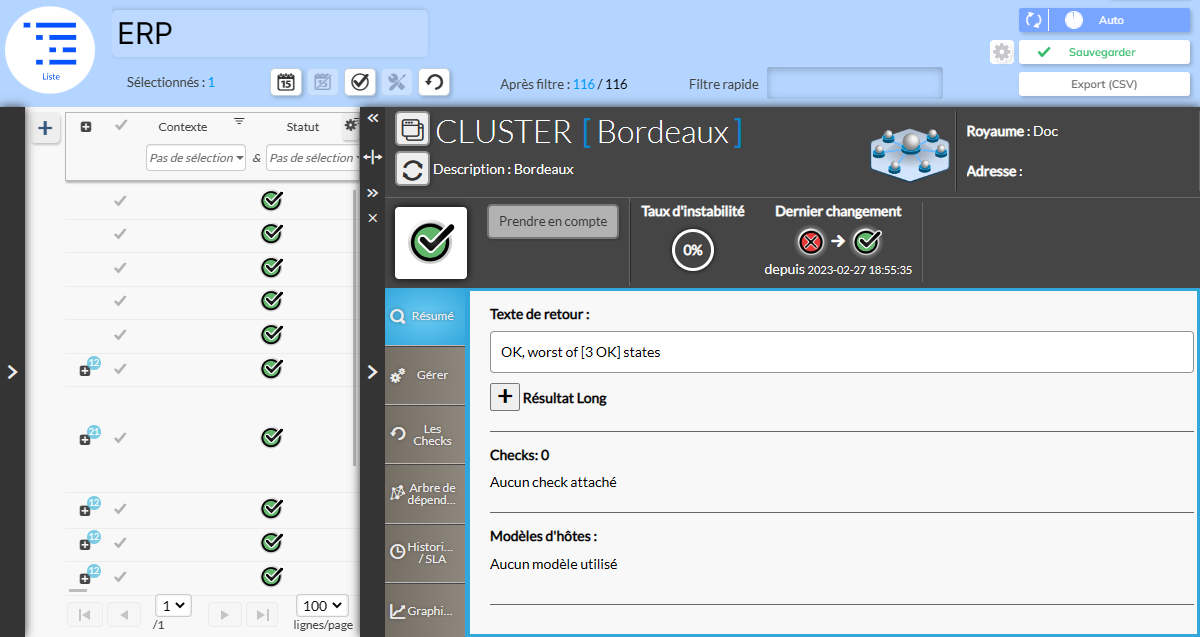Click the blue plus button above the list
1200x637 pixels.
(45, 128)
